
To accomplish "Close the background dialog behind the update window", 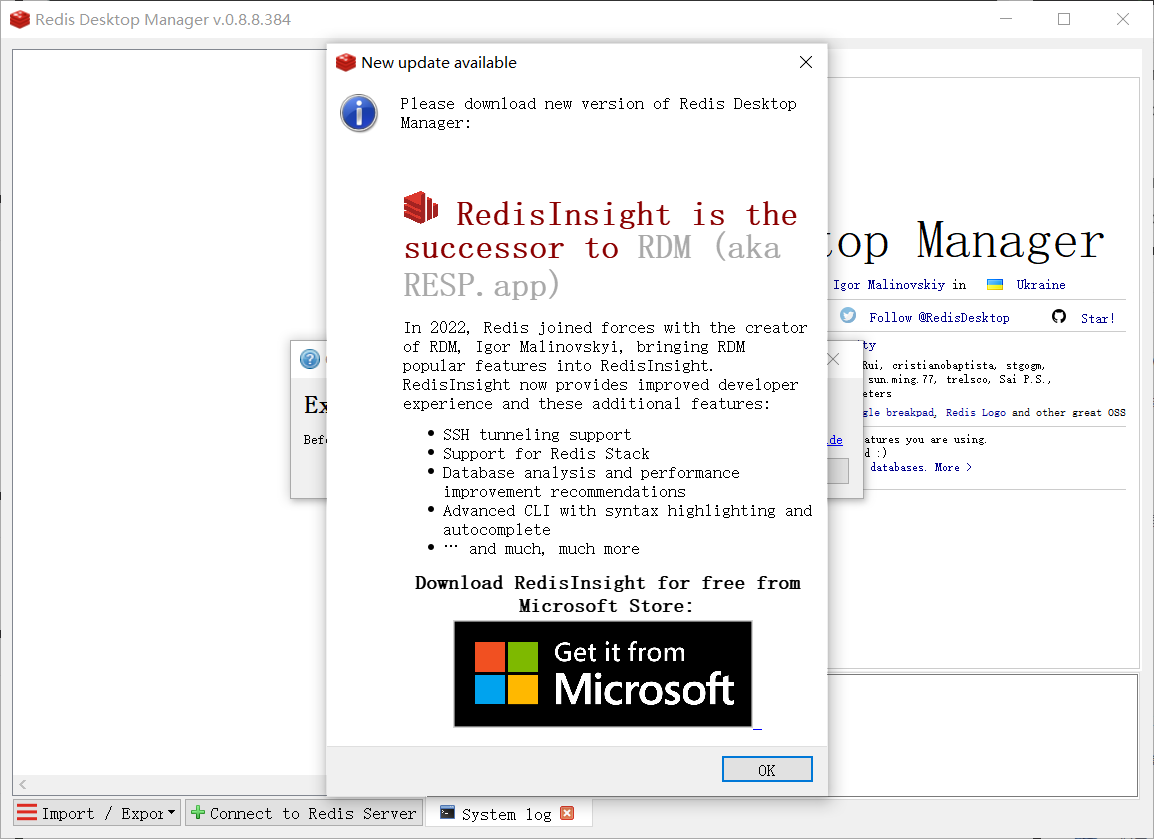I will pos(833,359).
